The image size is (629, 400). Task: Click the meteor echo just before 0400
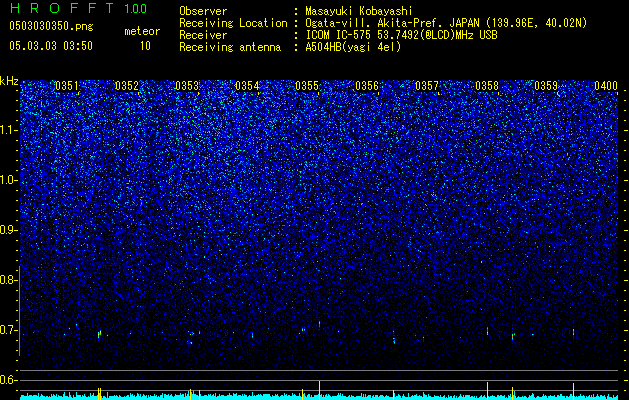click(574, 333)
